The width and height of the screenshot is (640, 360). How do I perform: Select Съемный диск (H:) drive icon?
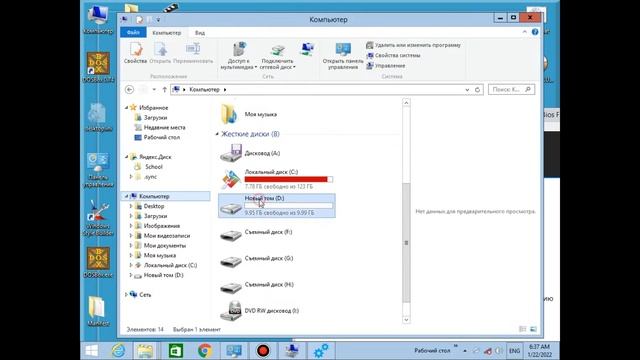click(x=231, y=287)
